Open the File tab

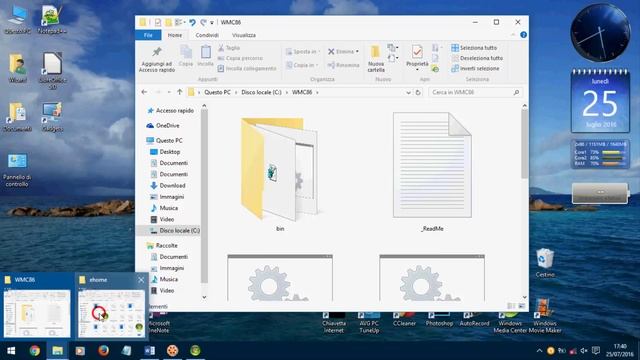148,35
